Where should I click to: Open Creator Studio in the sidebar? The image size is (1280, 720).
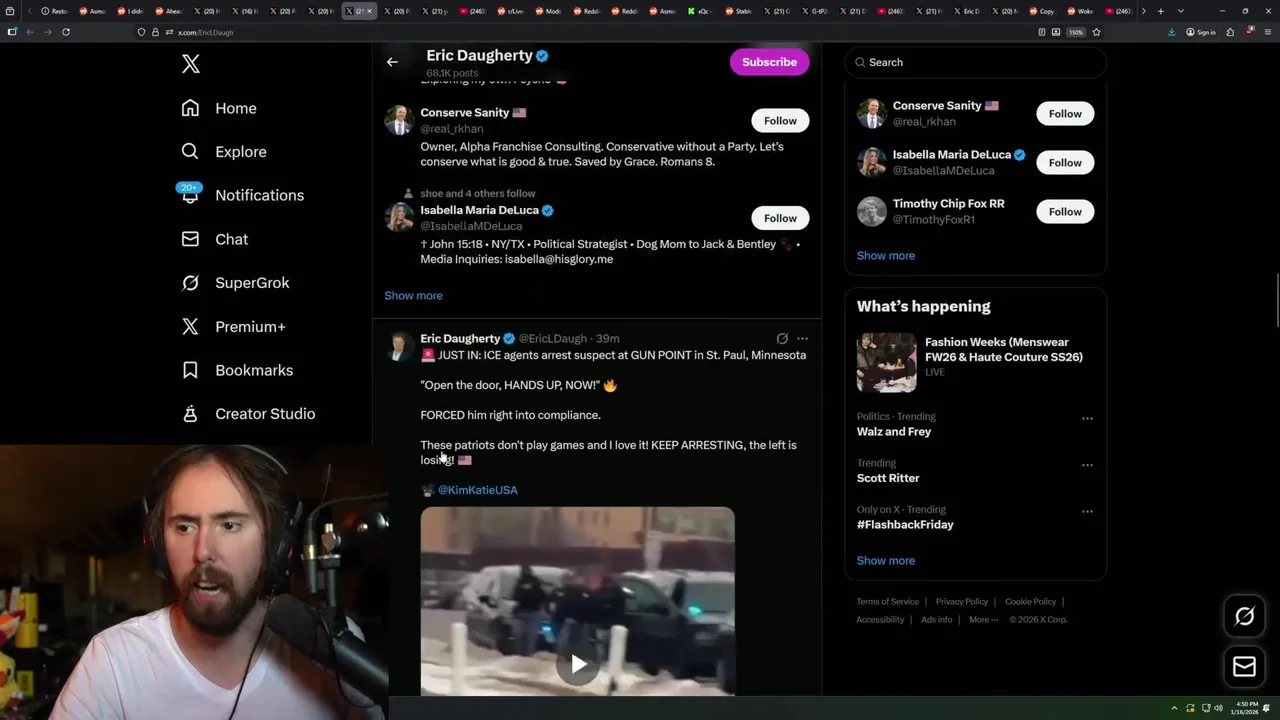[248, 414]
